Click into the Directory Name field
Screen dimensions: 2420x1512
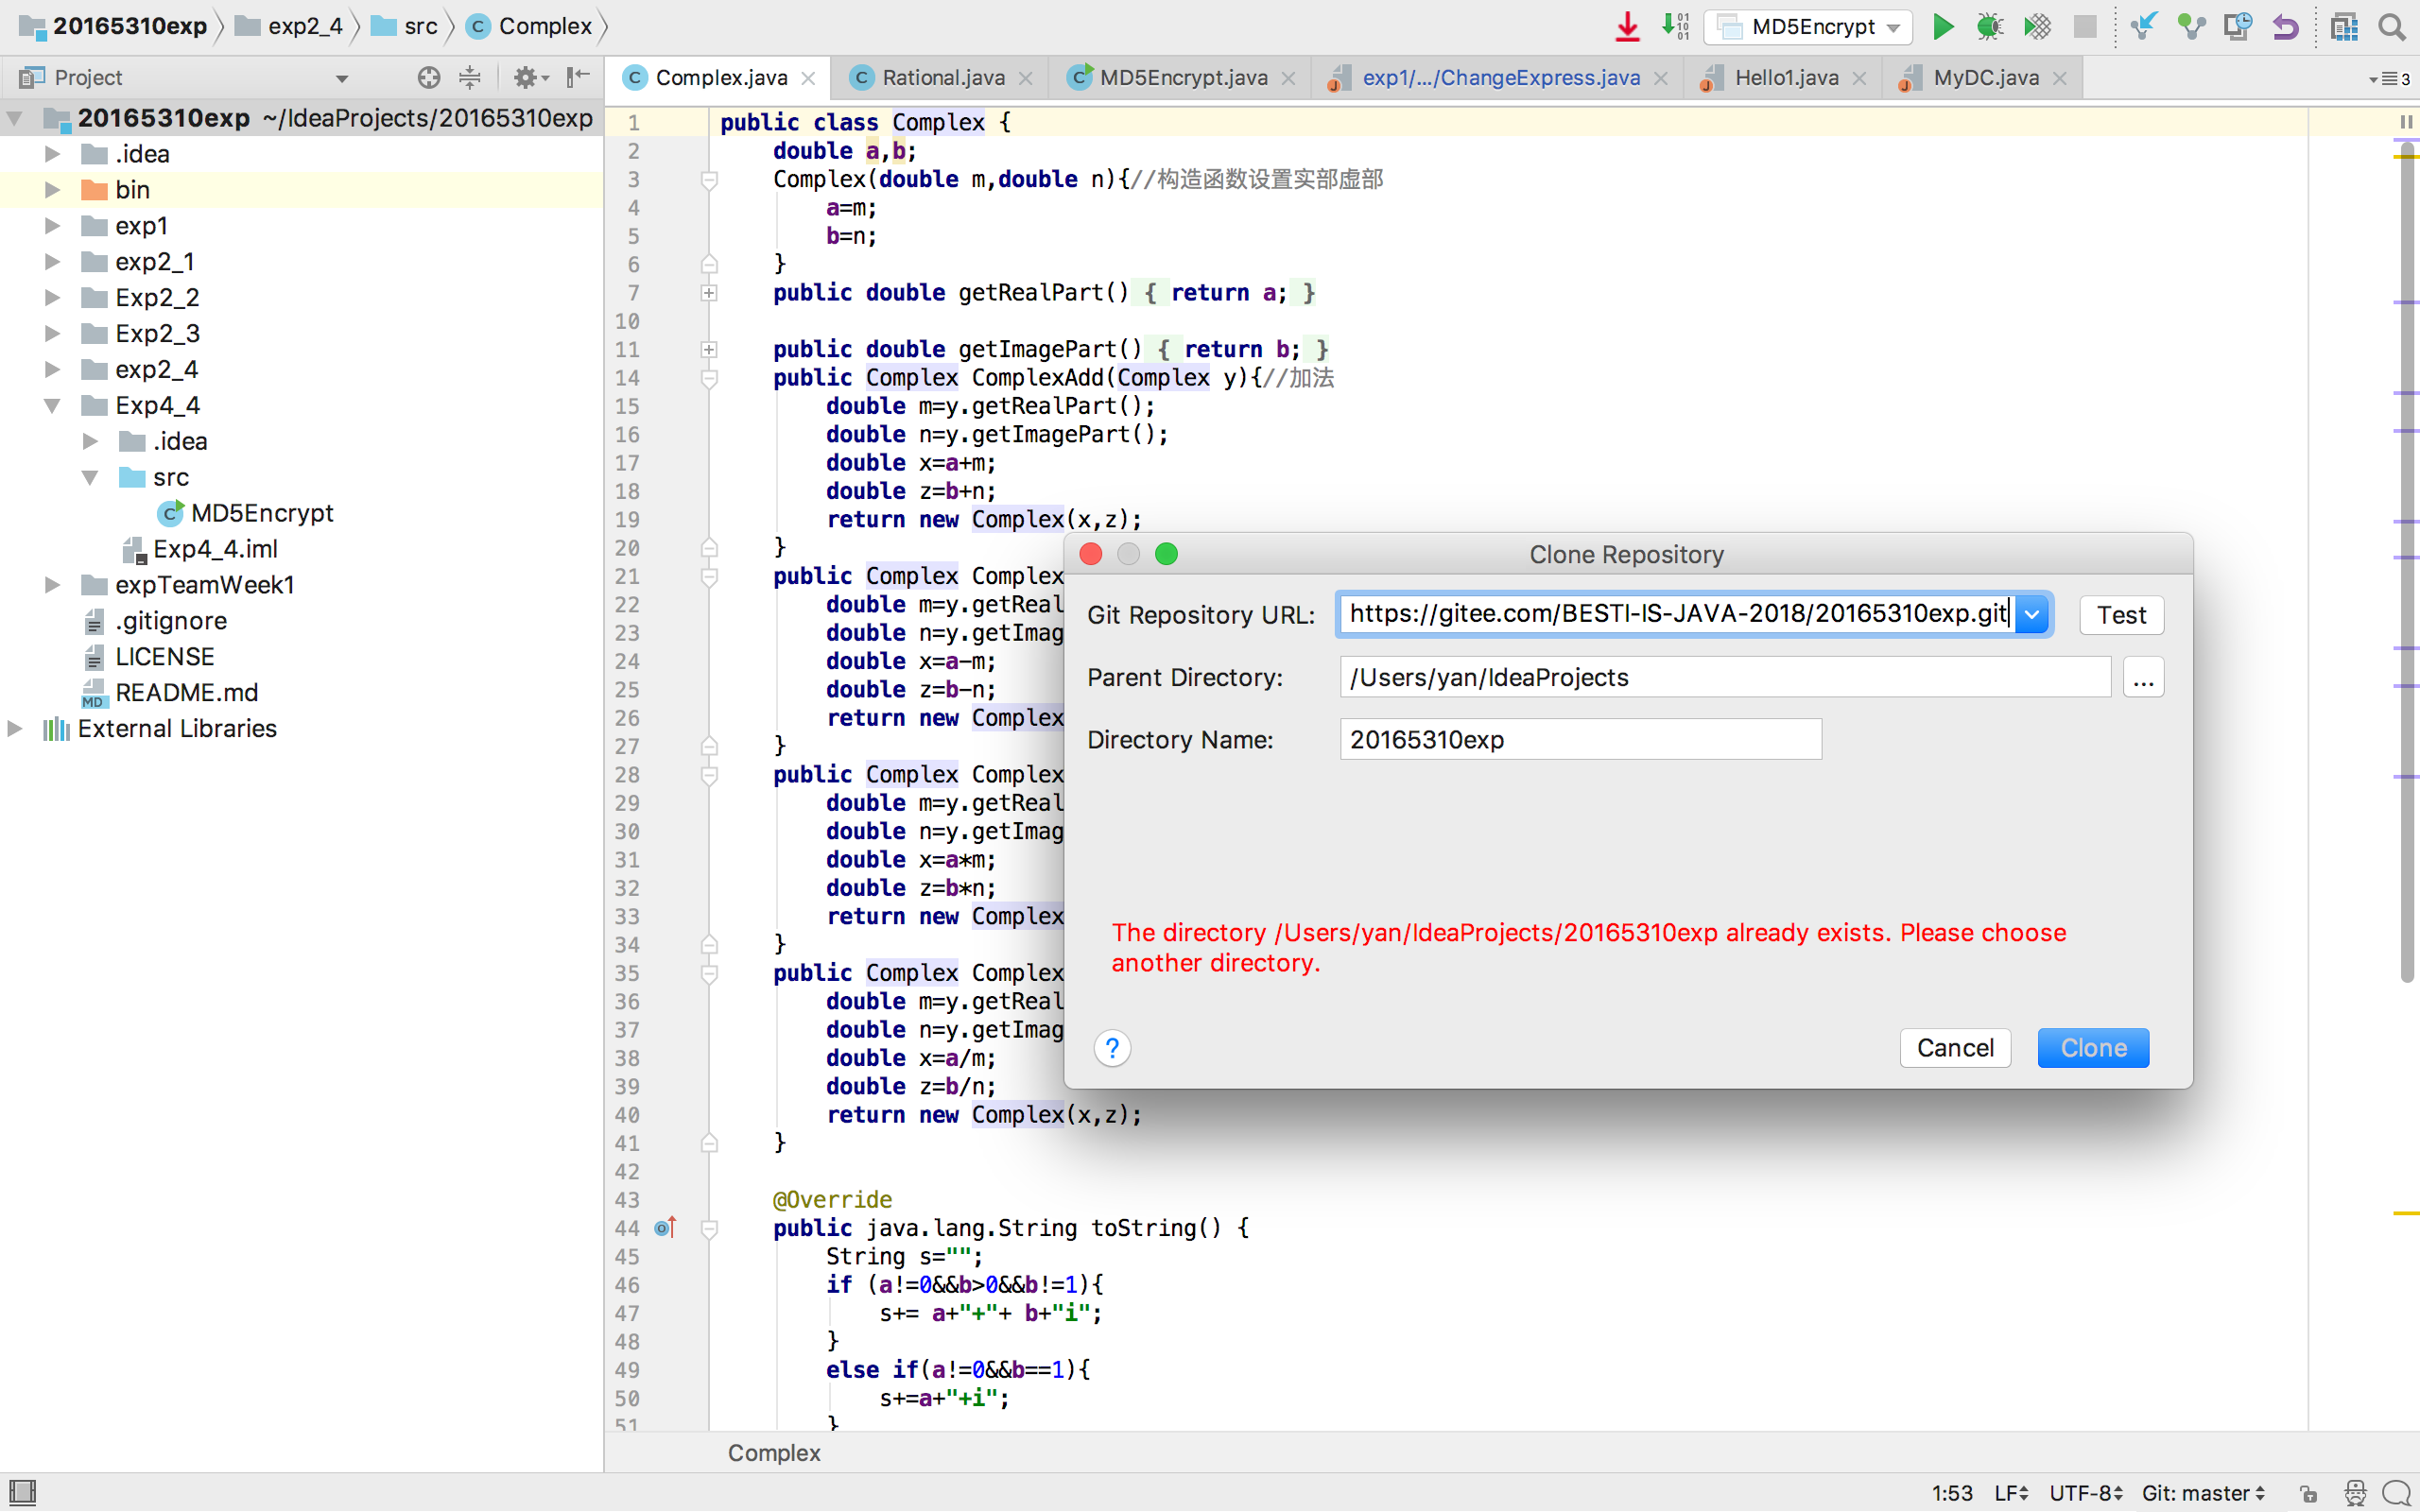[1579, 740]
